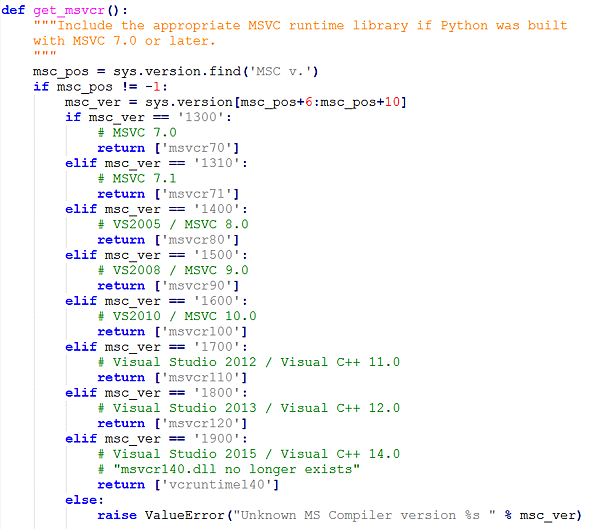Click the number 6 in msc_pos+6
The width and height of the screenshot is (600, 529).
tap(309, 102)
